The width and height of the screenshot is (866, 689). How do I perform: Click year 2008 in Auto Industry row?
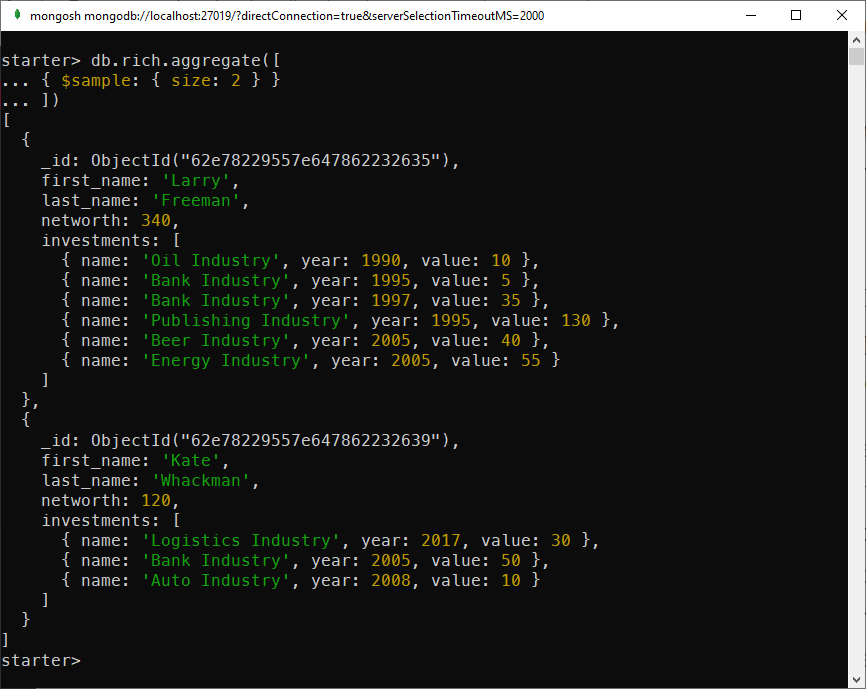click(x=390, y=580)
